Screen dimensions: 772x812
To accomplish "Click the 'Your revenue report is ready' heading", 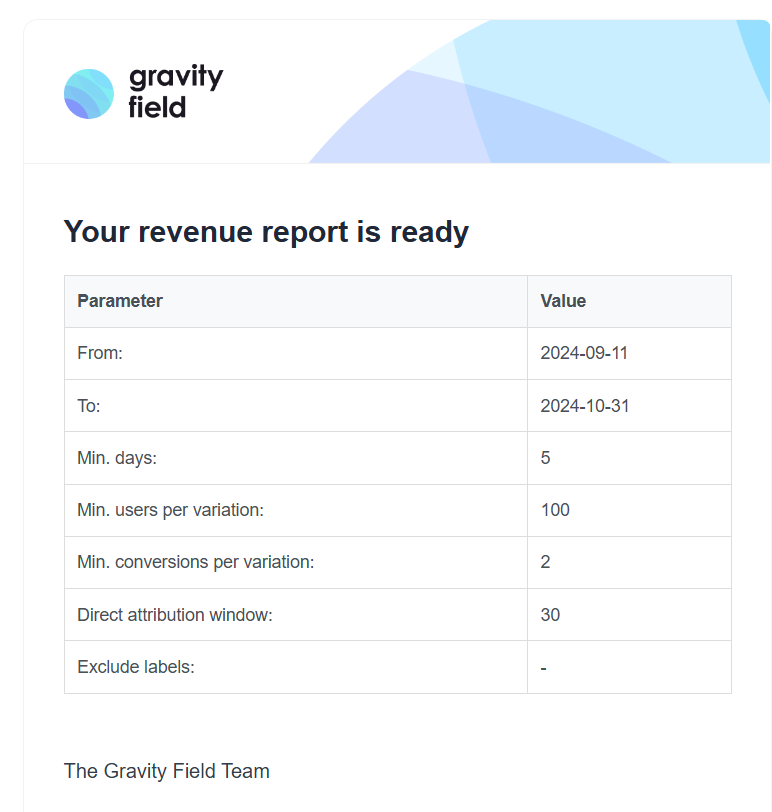I will [x=266, y=232].
